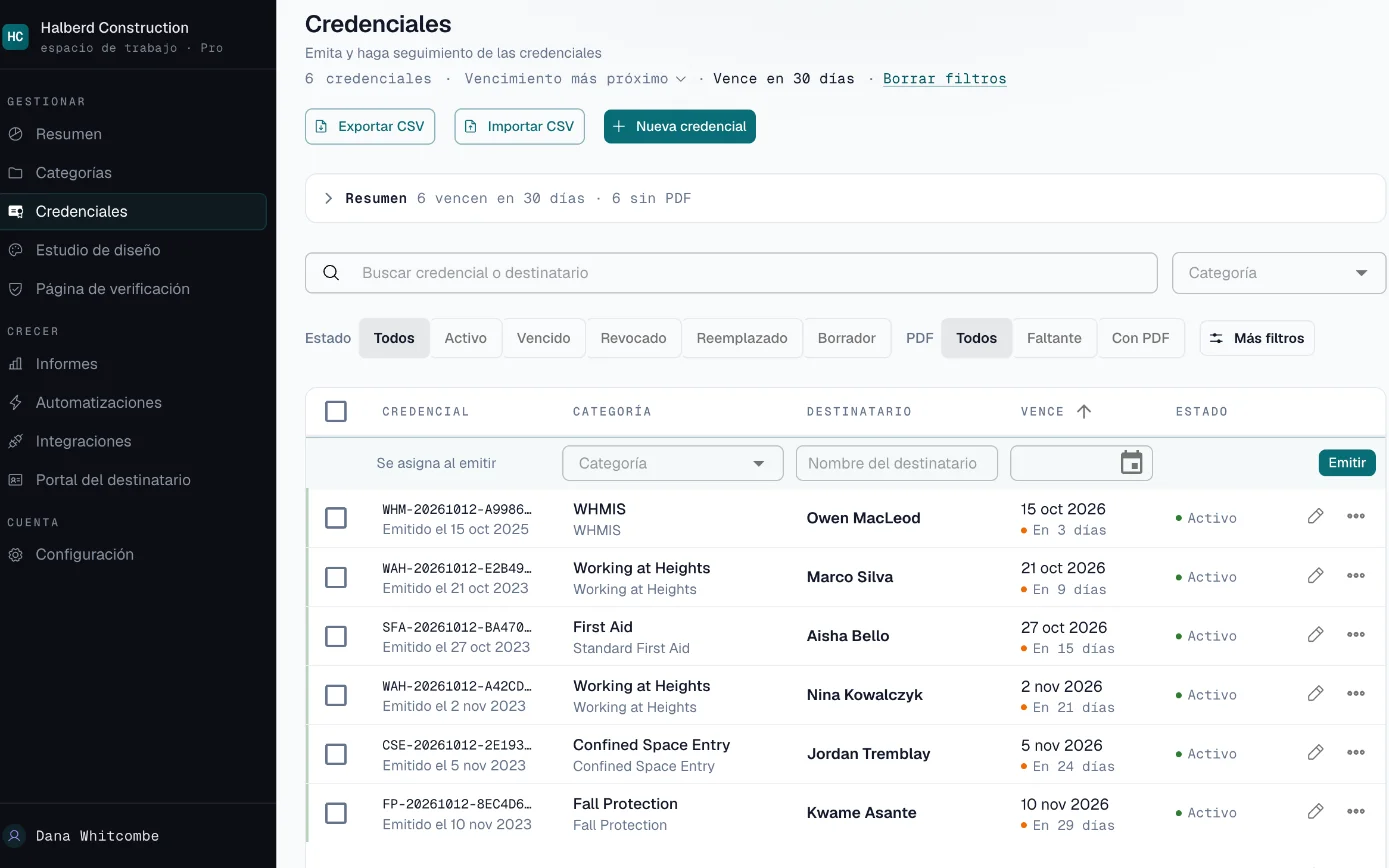Click the Buscar credencial o destinatario field
The height and width of the screenshot is (868, 1389).
pos(731,273)
